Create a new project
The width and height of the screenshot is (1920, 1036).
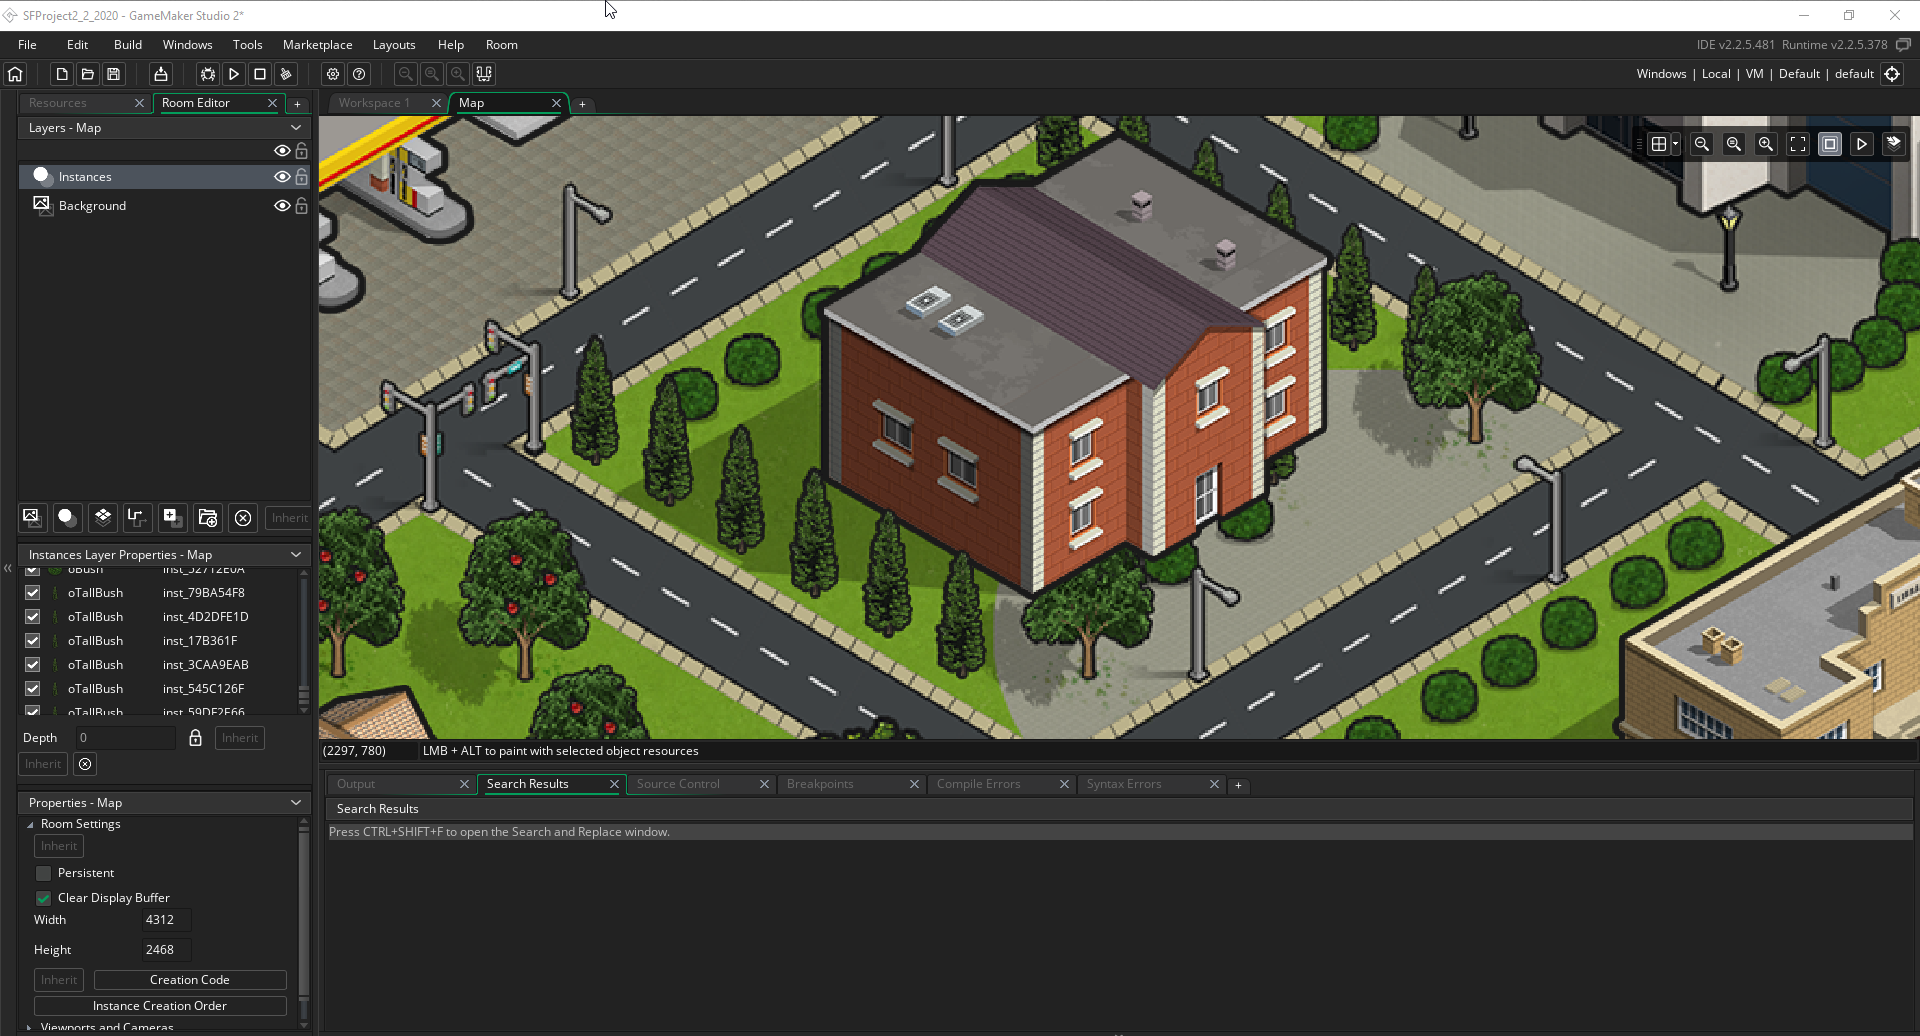click(62, 74)
